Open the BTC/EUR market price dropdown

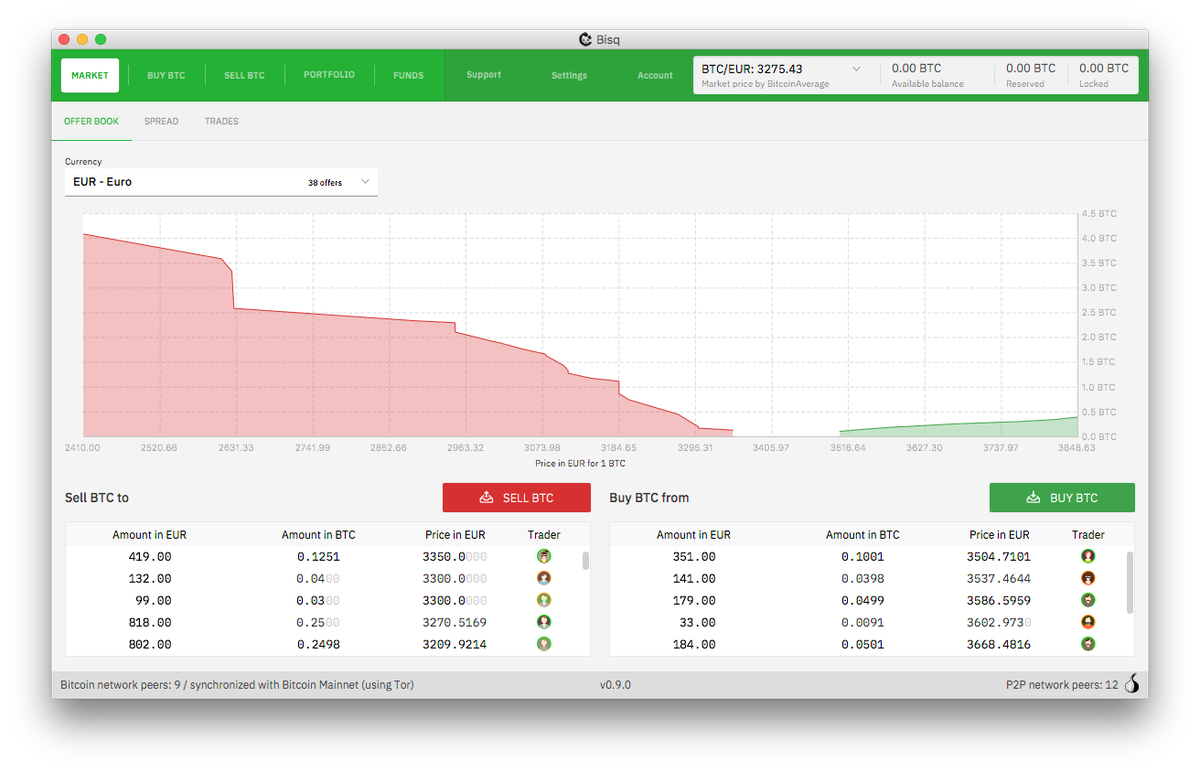[856, 69]
